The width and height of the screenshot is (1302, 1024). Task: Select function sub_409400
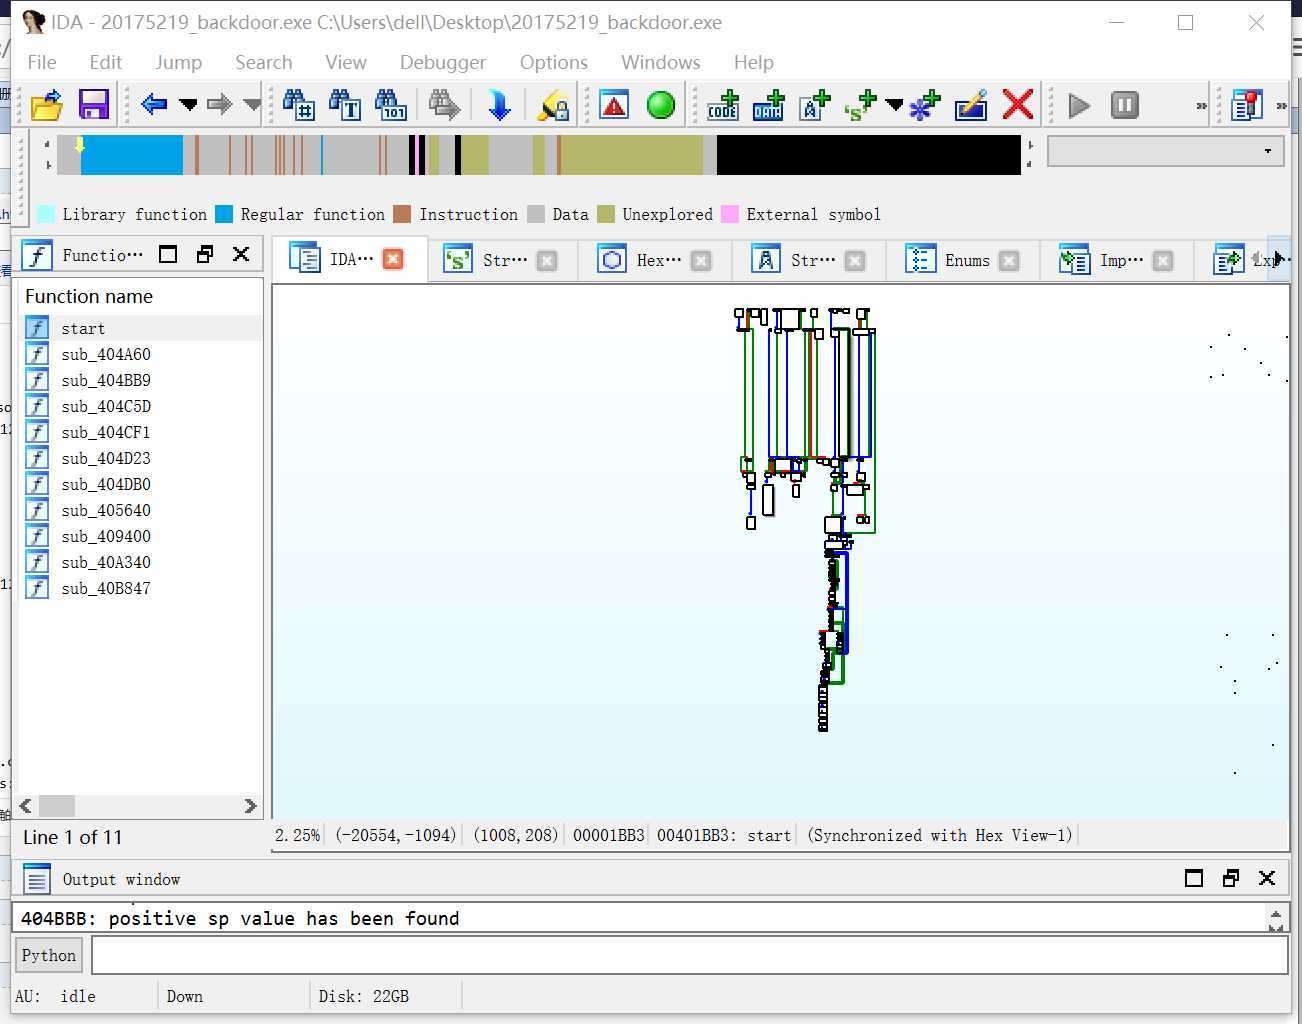click(141, 536)
